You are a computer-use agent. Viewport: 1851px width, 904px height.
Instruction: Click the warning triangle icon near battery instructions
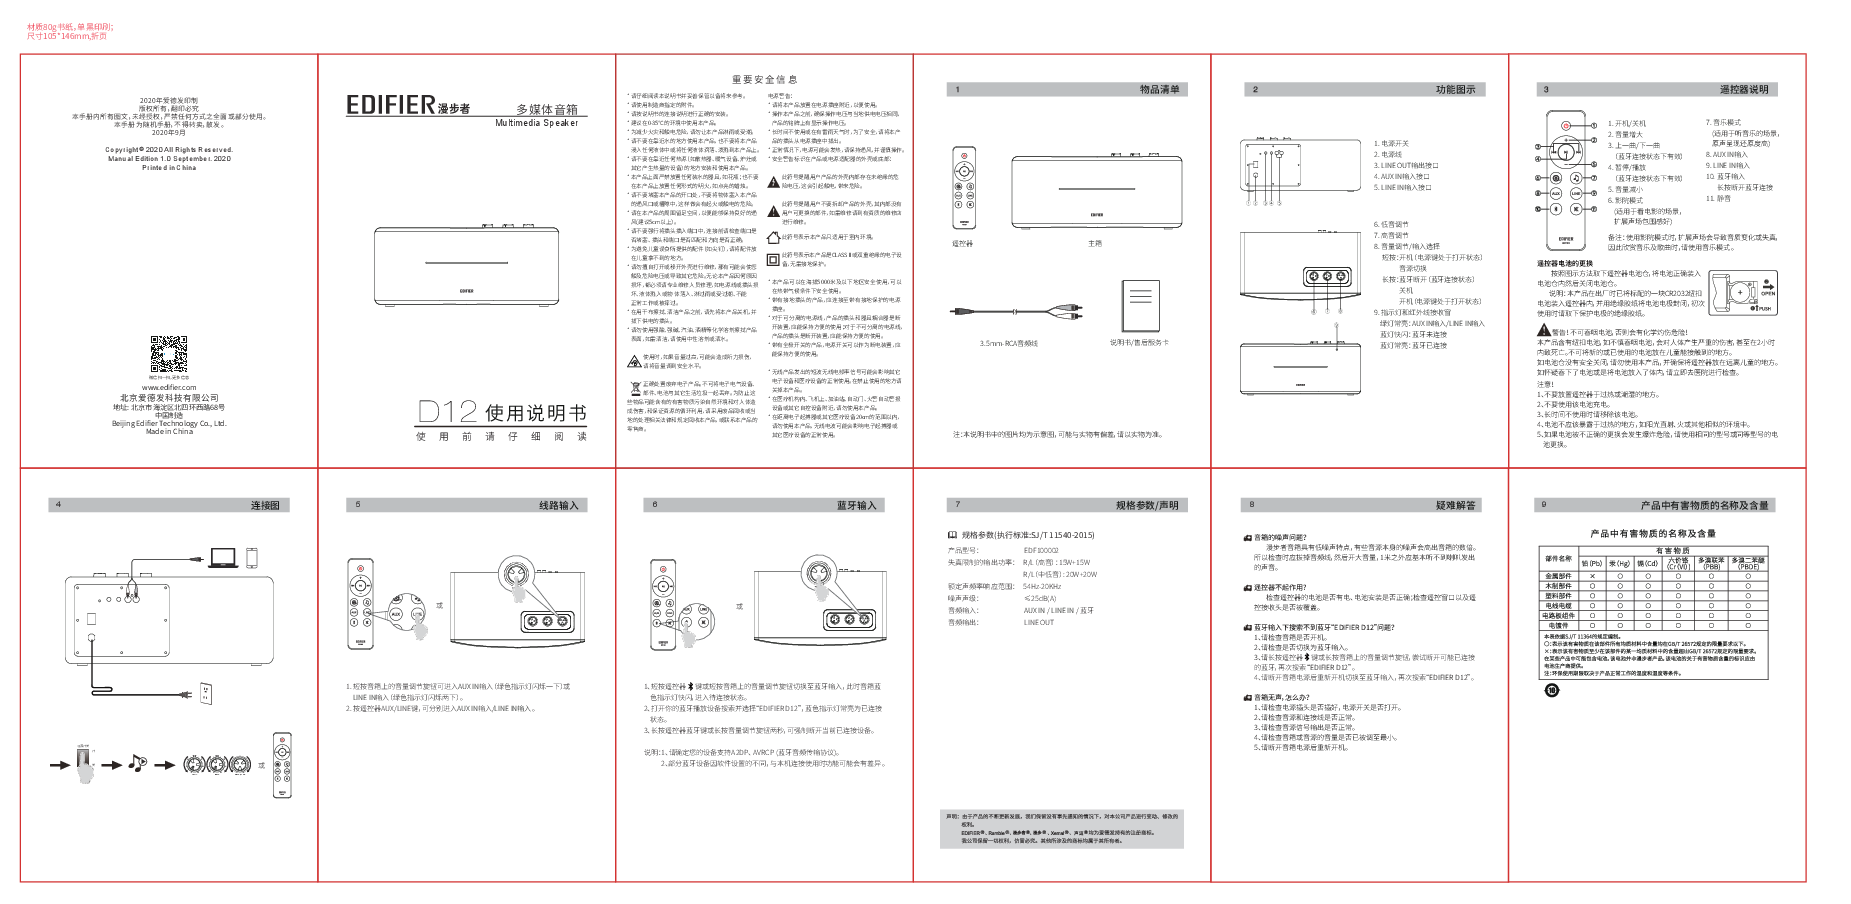point(1543,335)
